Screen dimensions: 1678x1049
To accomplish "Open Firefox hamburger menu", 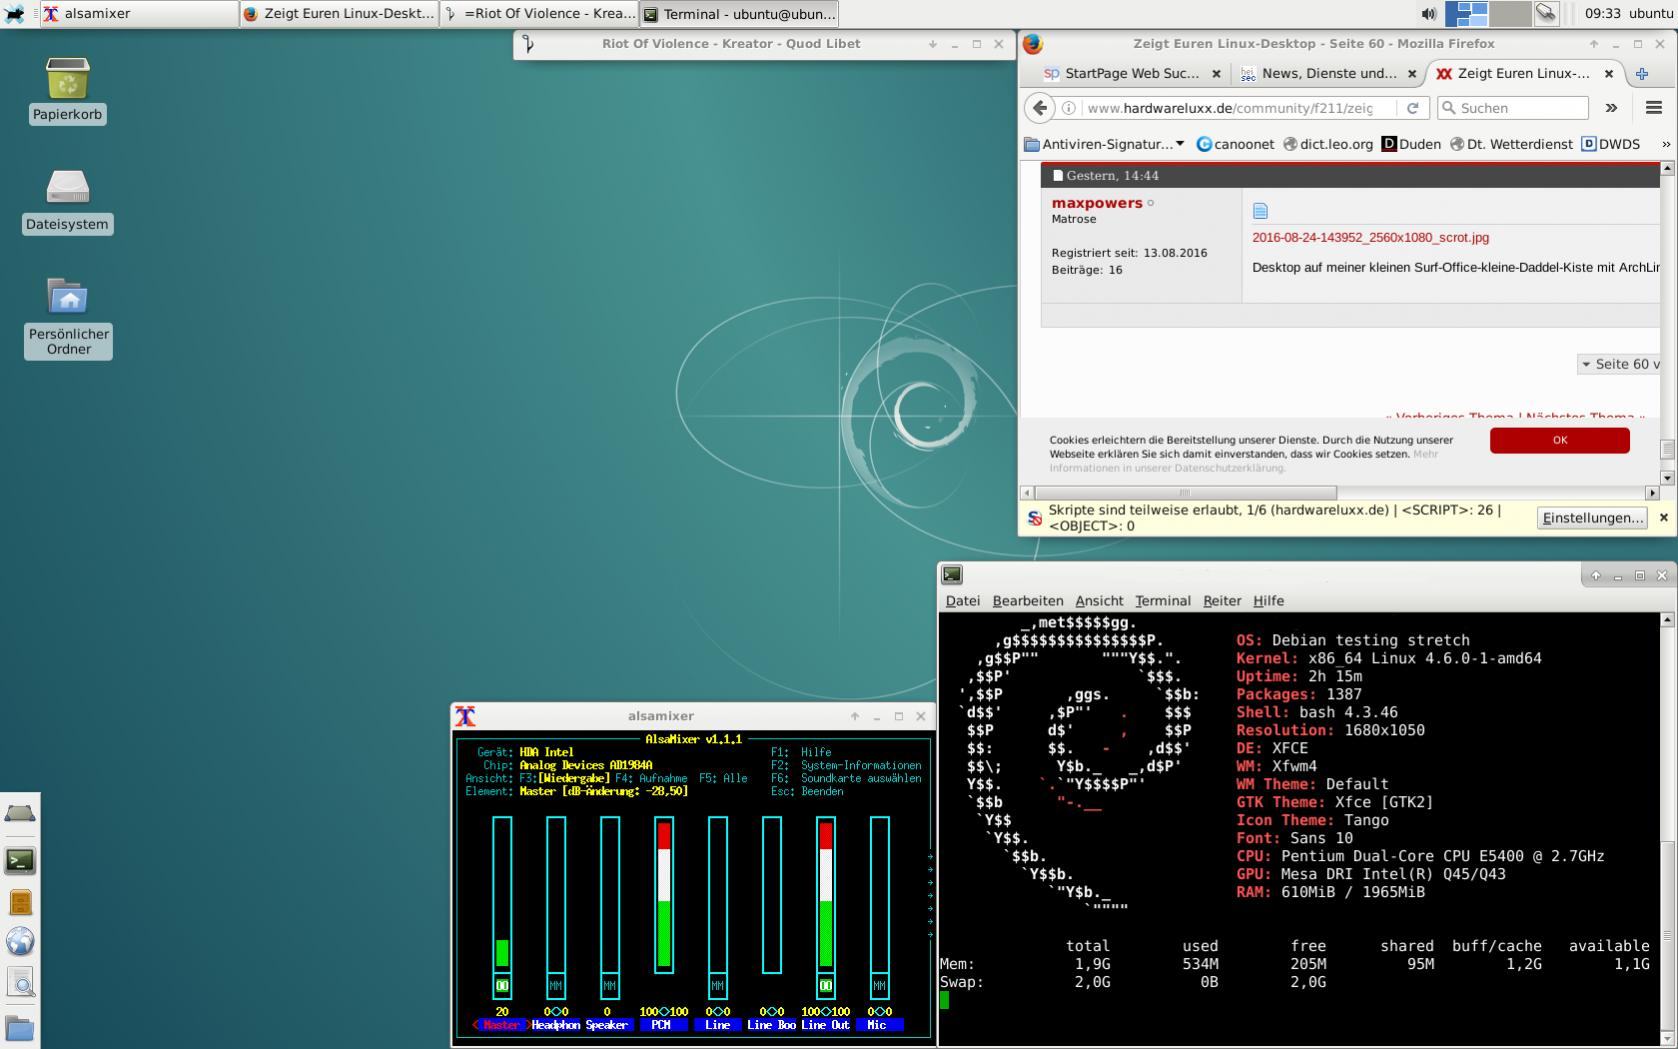I will pyautogui.click(x=1653, y=108).
